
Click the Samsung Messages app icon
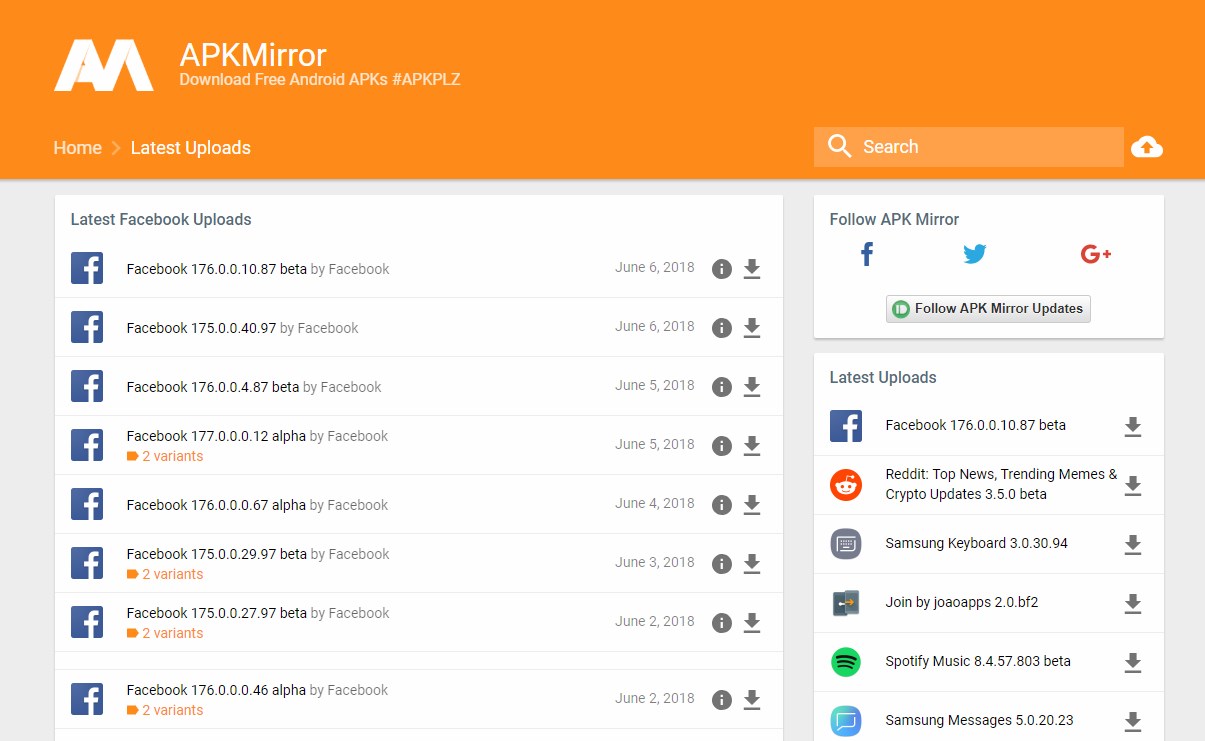tap(846, 721)
